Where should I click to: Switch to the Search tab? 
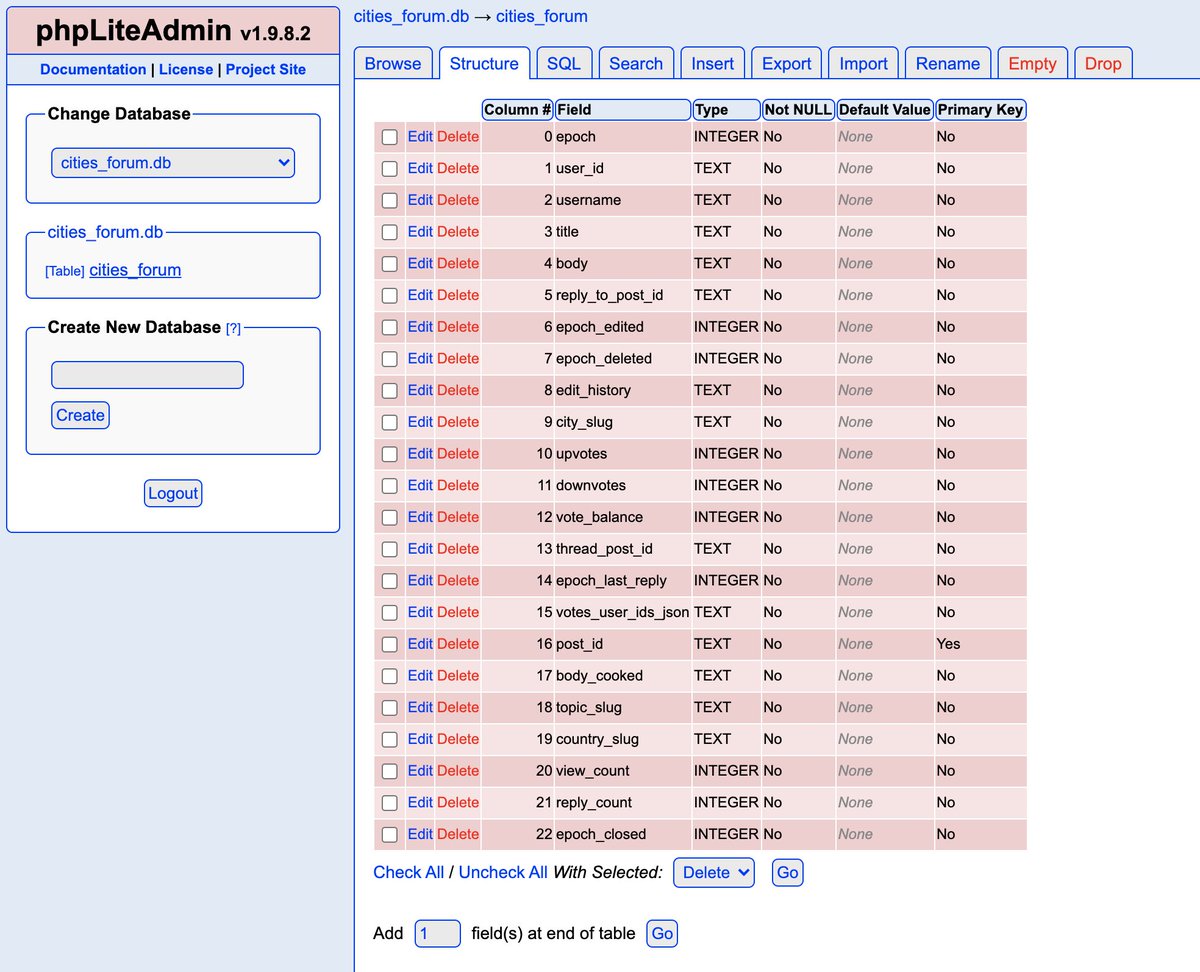tap(636, 63)
